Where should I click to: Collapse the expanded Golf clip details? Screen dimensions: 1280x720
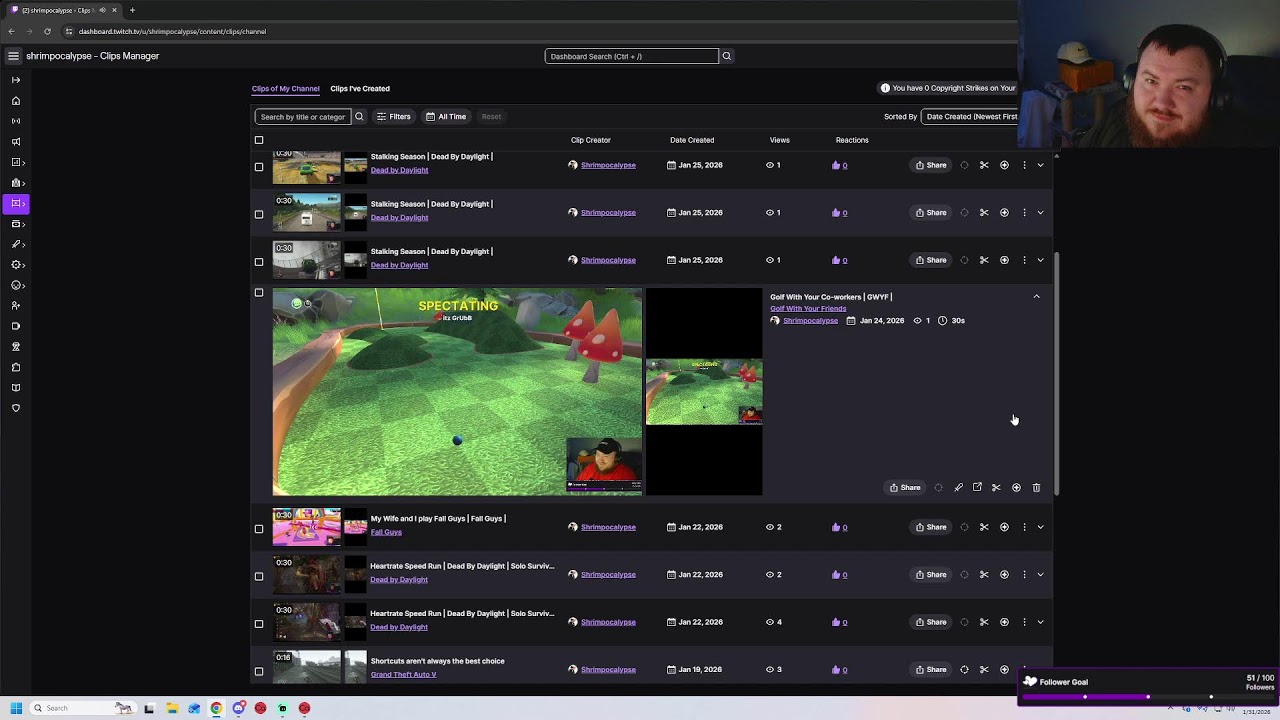pos(1036,297)
